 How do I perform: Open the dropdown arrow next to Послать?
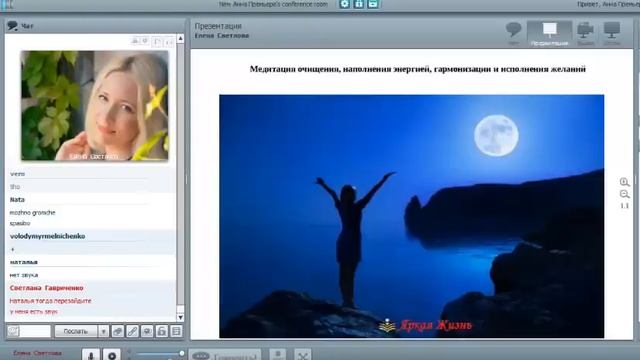[x=103, y=331]
